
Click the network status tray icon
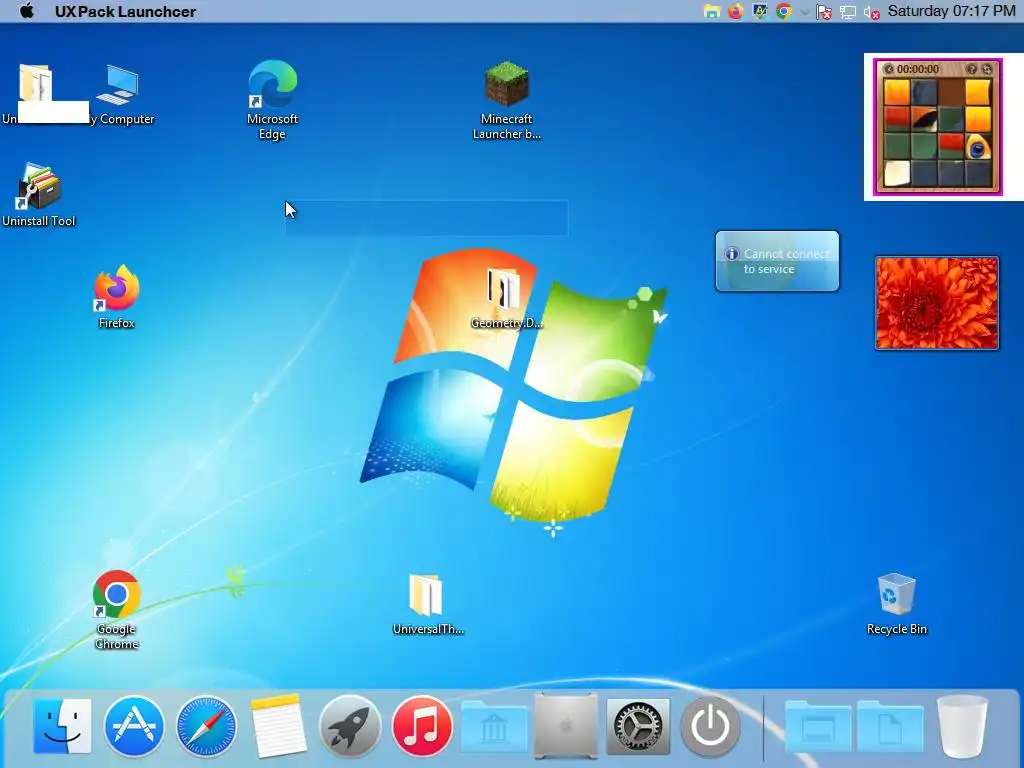coord(848,12)
